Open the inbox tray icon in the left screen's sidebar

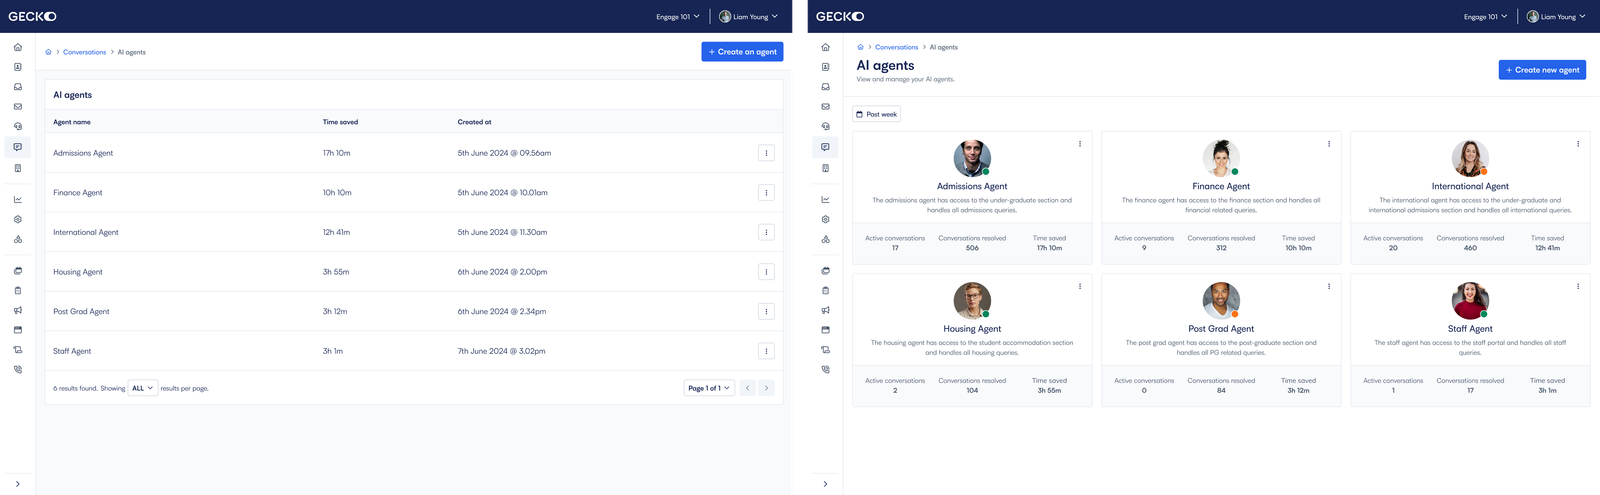17,87
